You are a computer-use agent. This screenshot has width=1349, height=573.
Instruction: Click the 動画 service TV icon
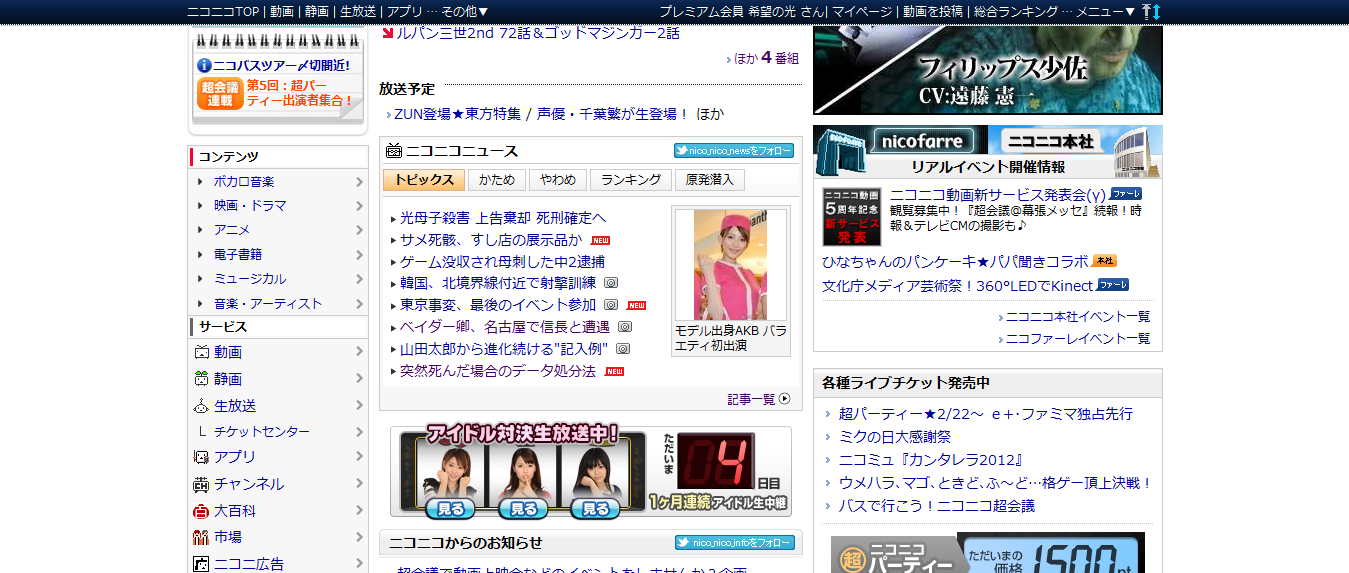point(201,352)
